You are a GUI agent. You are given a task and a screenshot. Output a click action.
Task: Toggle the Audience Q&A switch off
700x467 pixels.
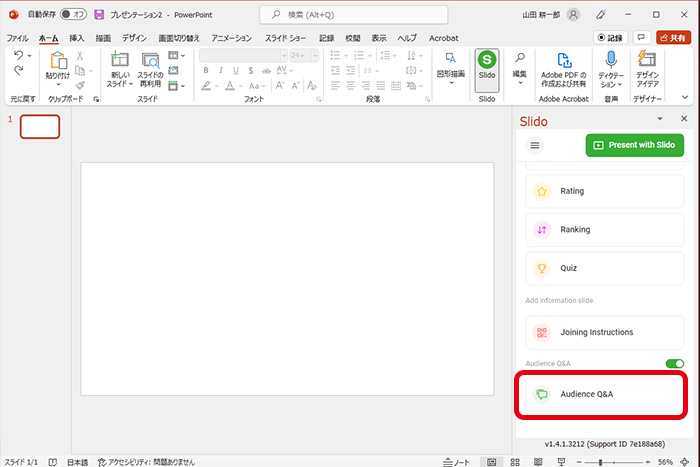[x=675, y=363]
